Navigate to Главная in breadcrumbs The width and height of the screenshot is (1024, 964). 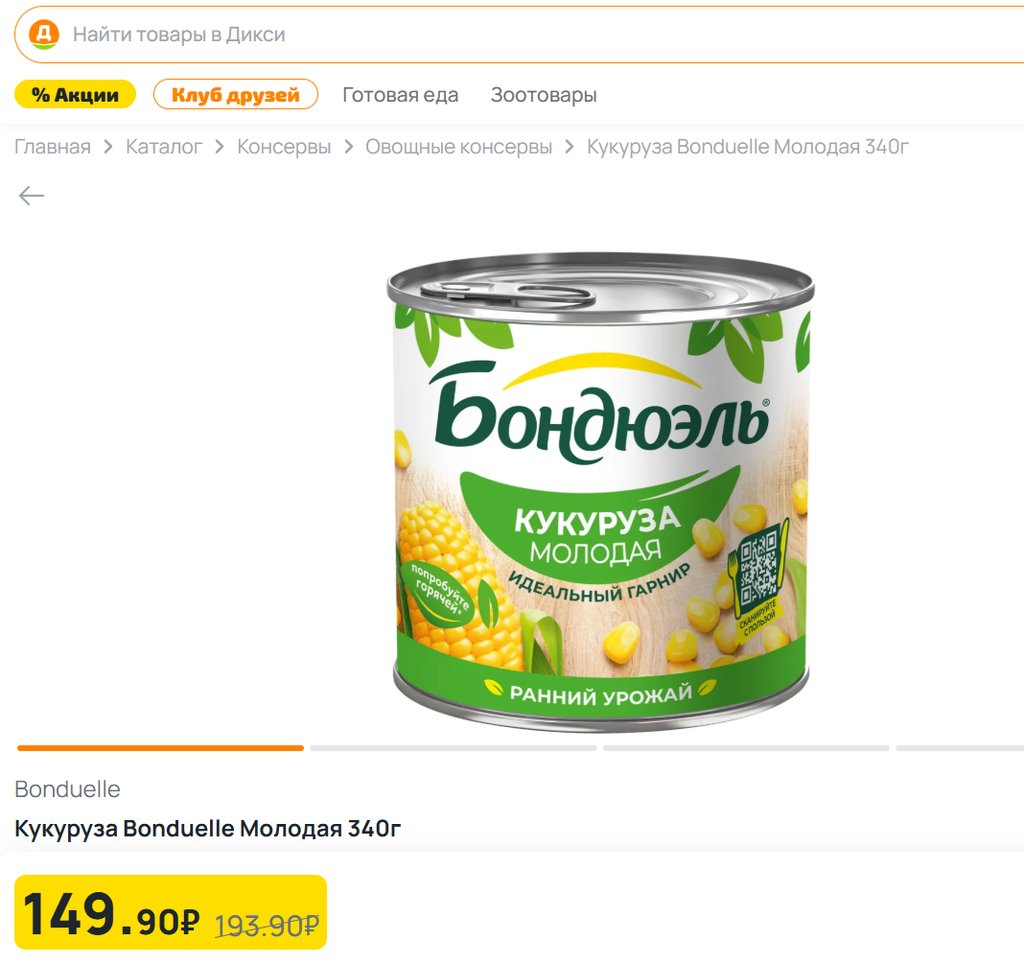point(52,148)
